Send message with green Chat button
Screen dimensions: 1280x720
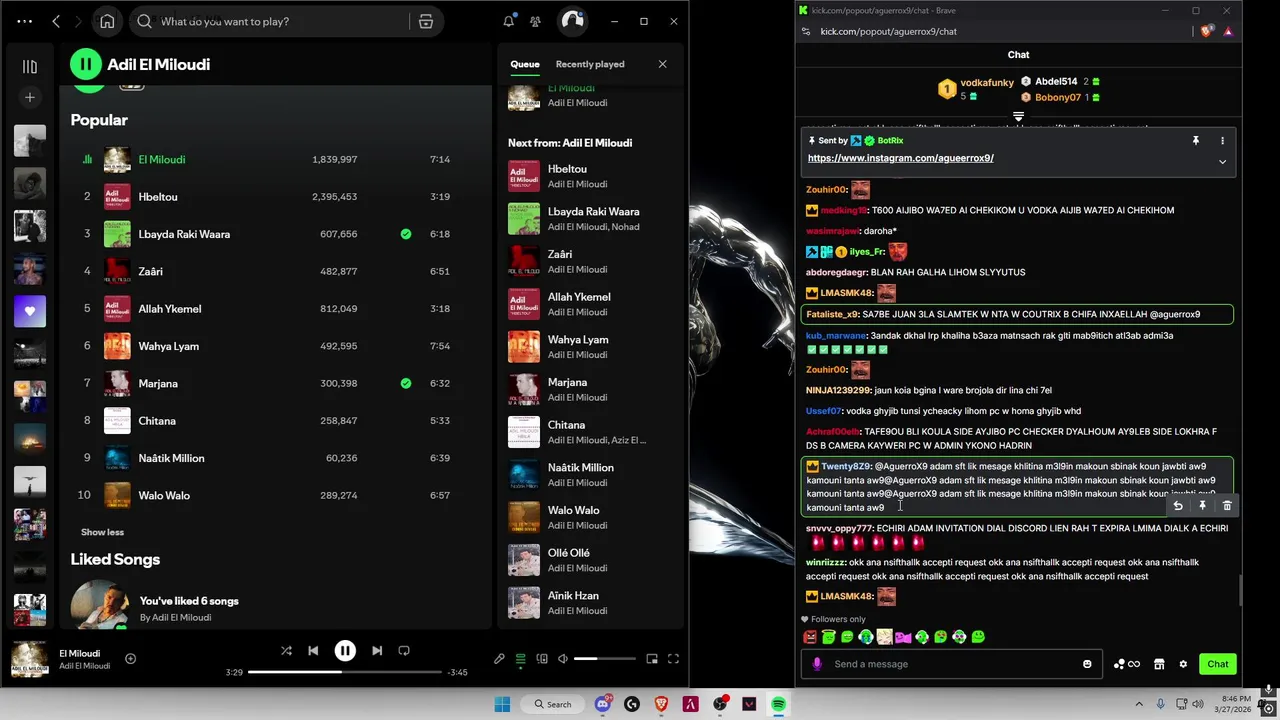click(x=1217, y=664)
